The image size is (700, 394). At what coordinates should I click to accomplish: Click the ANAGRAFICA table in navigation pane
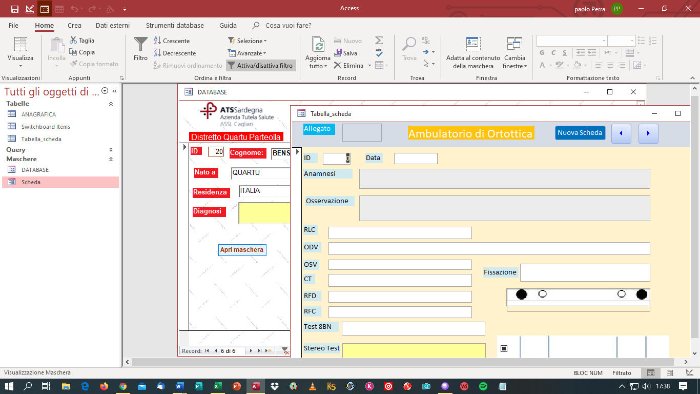[x=38, y=114]
